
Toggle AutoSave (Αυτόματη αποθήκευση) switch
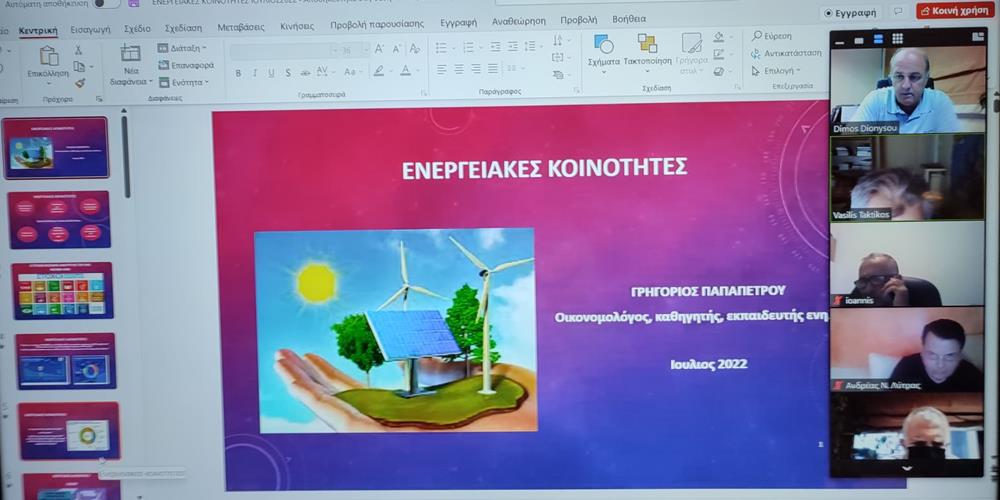coord(105,4)
